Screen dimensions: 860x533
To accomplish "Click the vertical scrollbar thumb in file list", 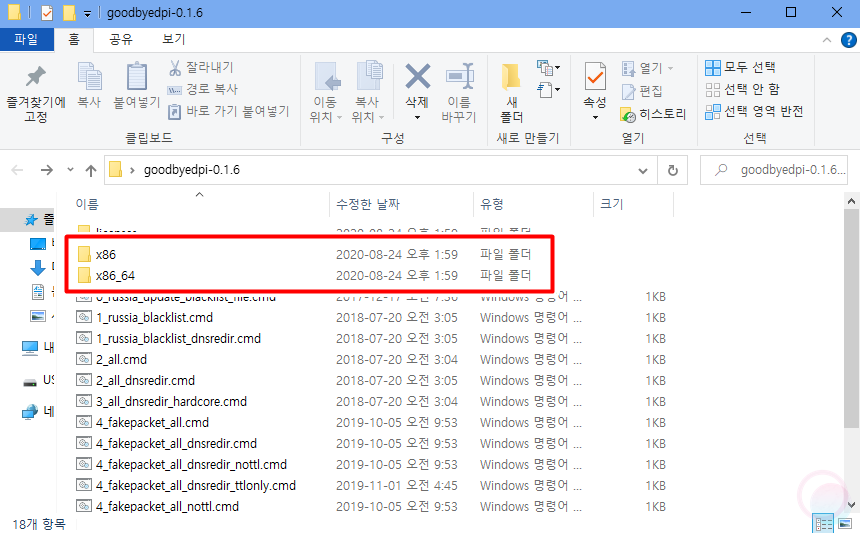I will (x=851, y=318).
